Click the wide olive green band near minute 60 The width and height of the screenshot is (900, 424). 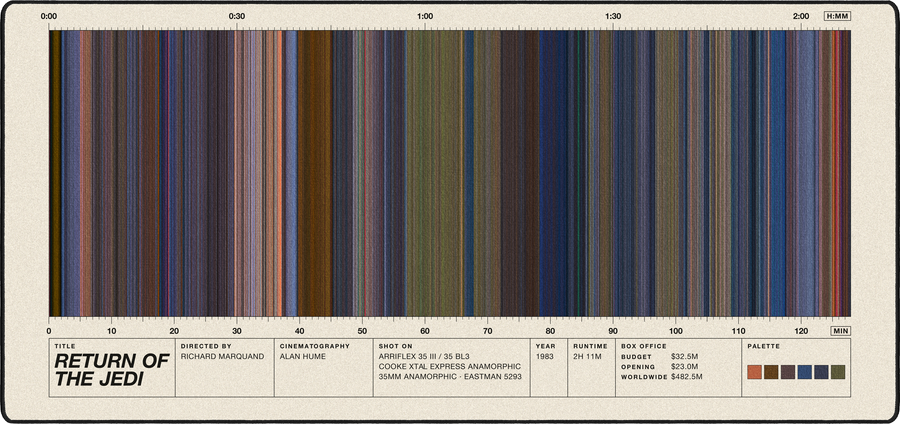tap(435, 173)
